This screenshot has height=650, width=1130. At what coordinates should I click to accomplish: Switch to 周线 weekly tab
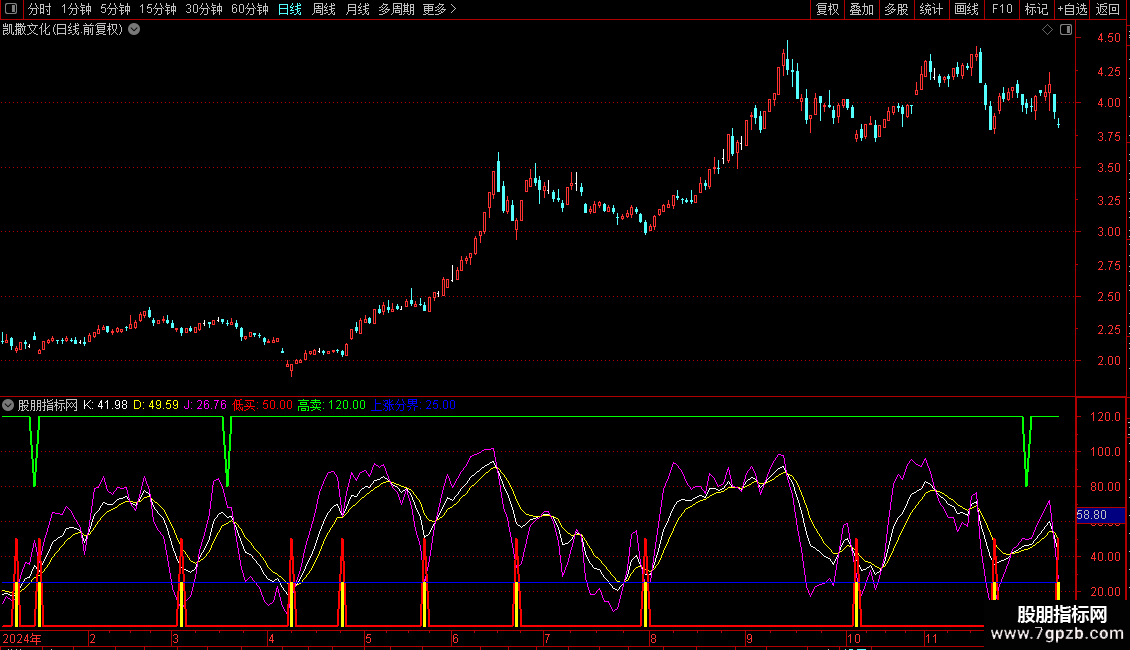[x=324, y=9]
